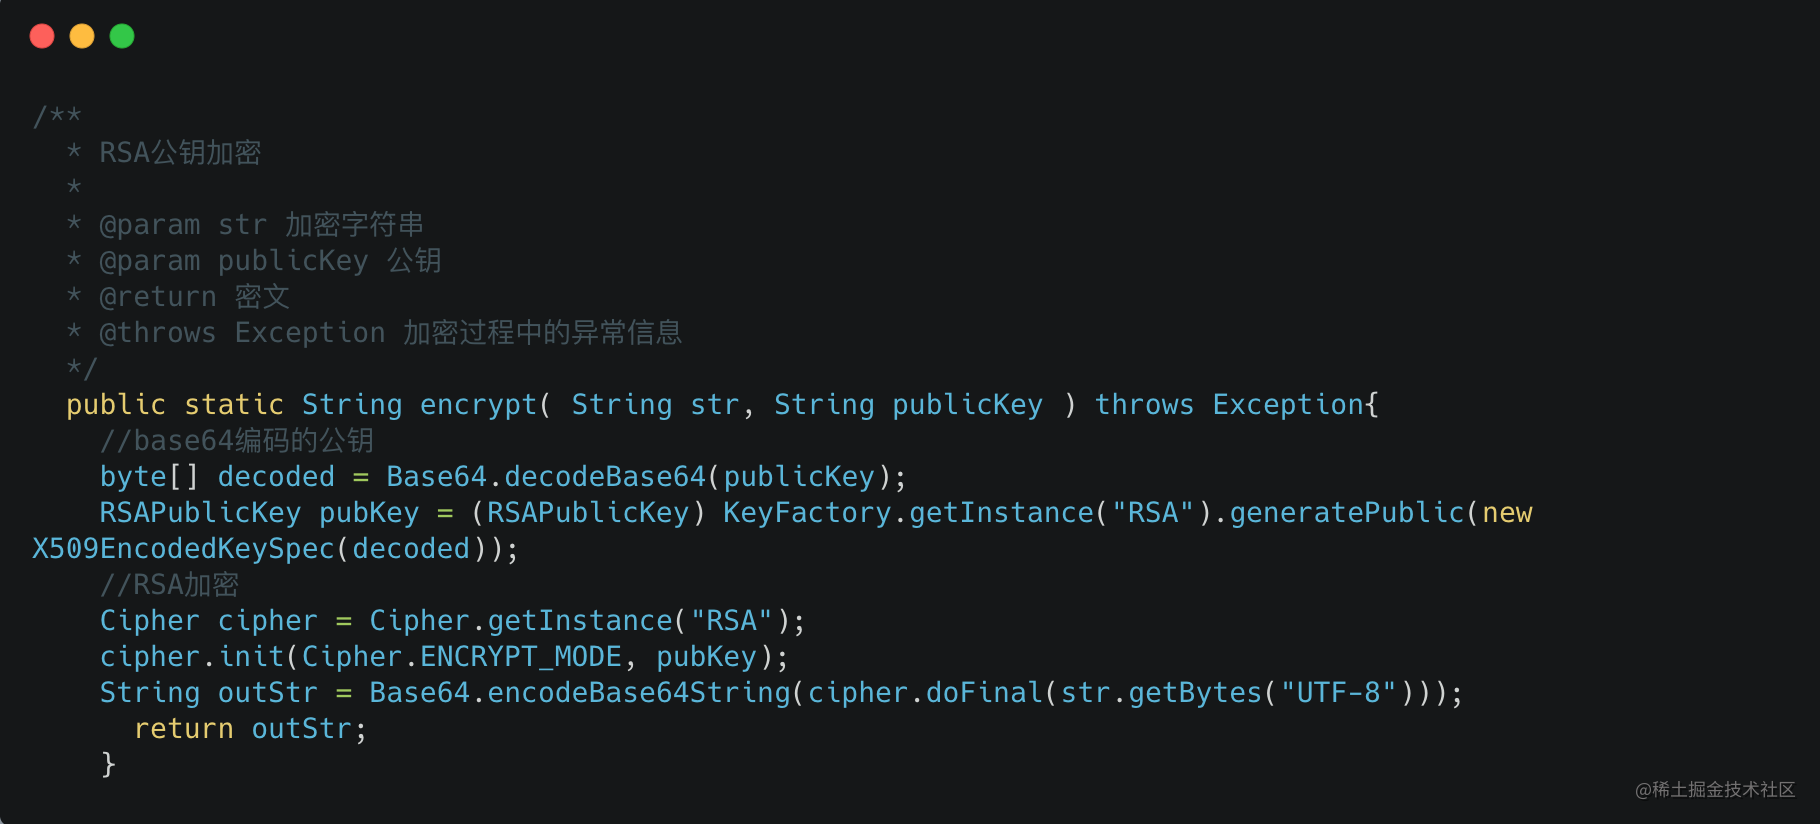Click the 'return' keyword

tap(183, 729)
